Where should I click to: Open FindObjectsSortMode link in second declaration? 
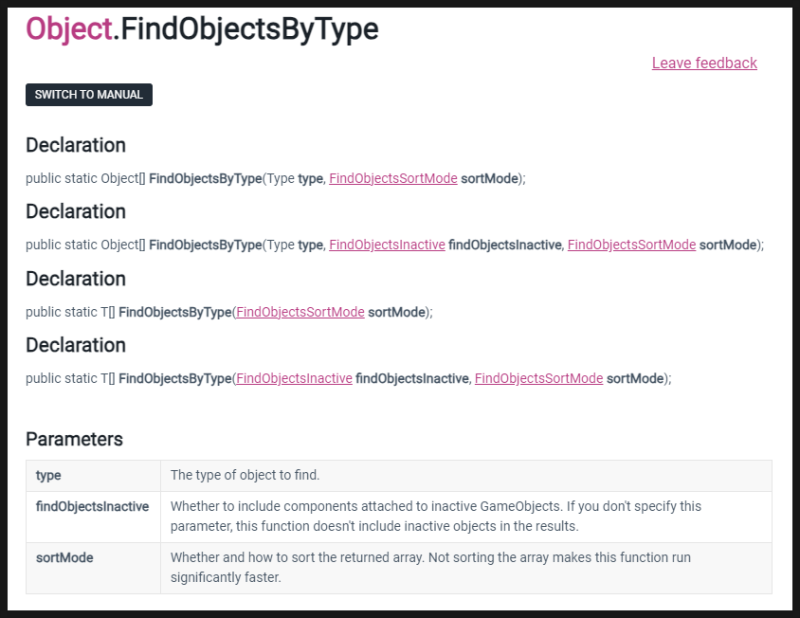click(632, 245)
